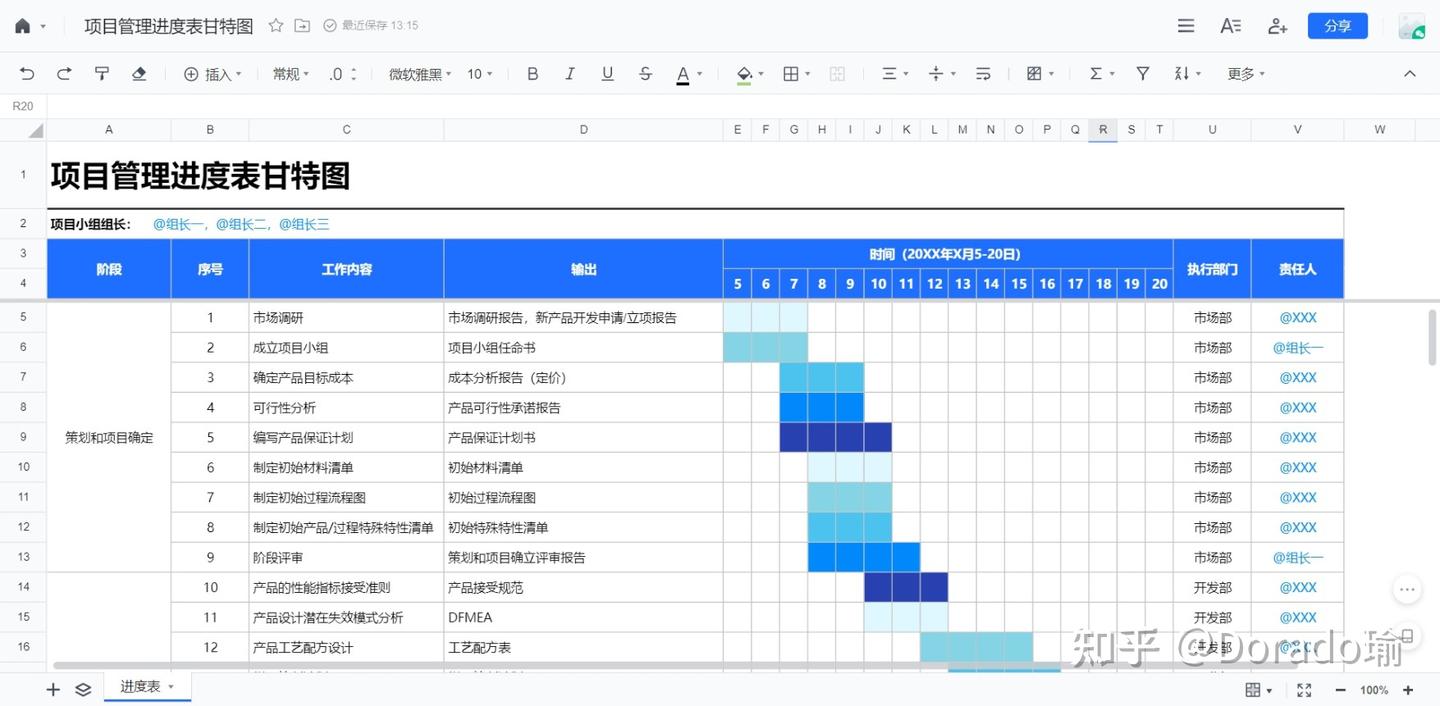Screen dimensions: 1440x706
Task: Open the font size 10 dropdown
Action: pos(480,74)
